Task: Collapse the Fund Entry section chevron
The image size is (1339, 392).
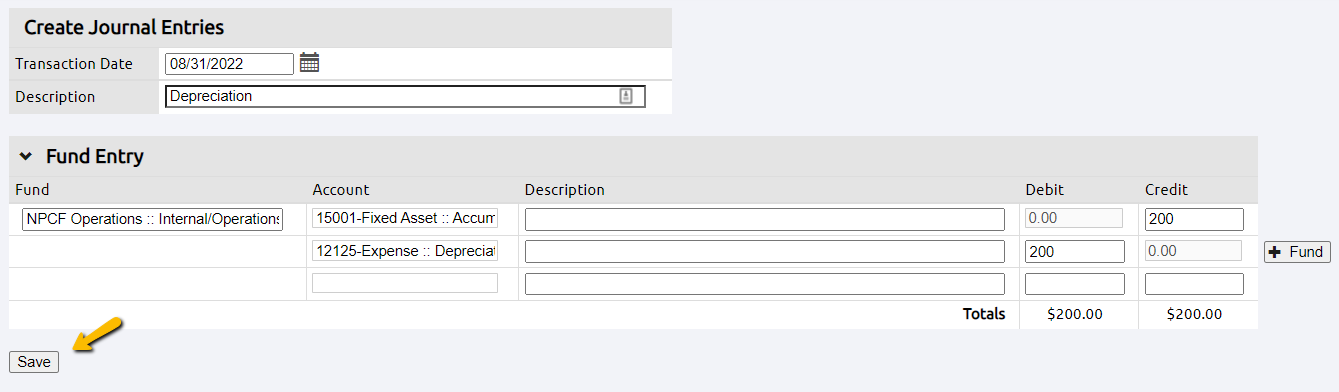Action: 26,157
